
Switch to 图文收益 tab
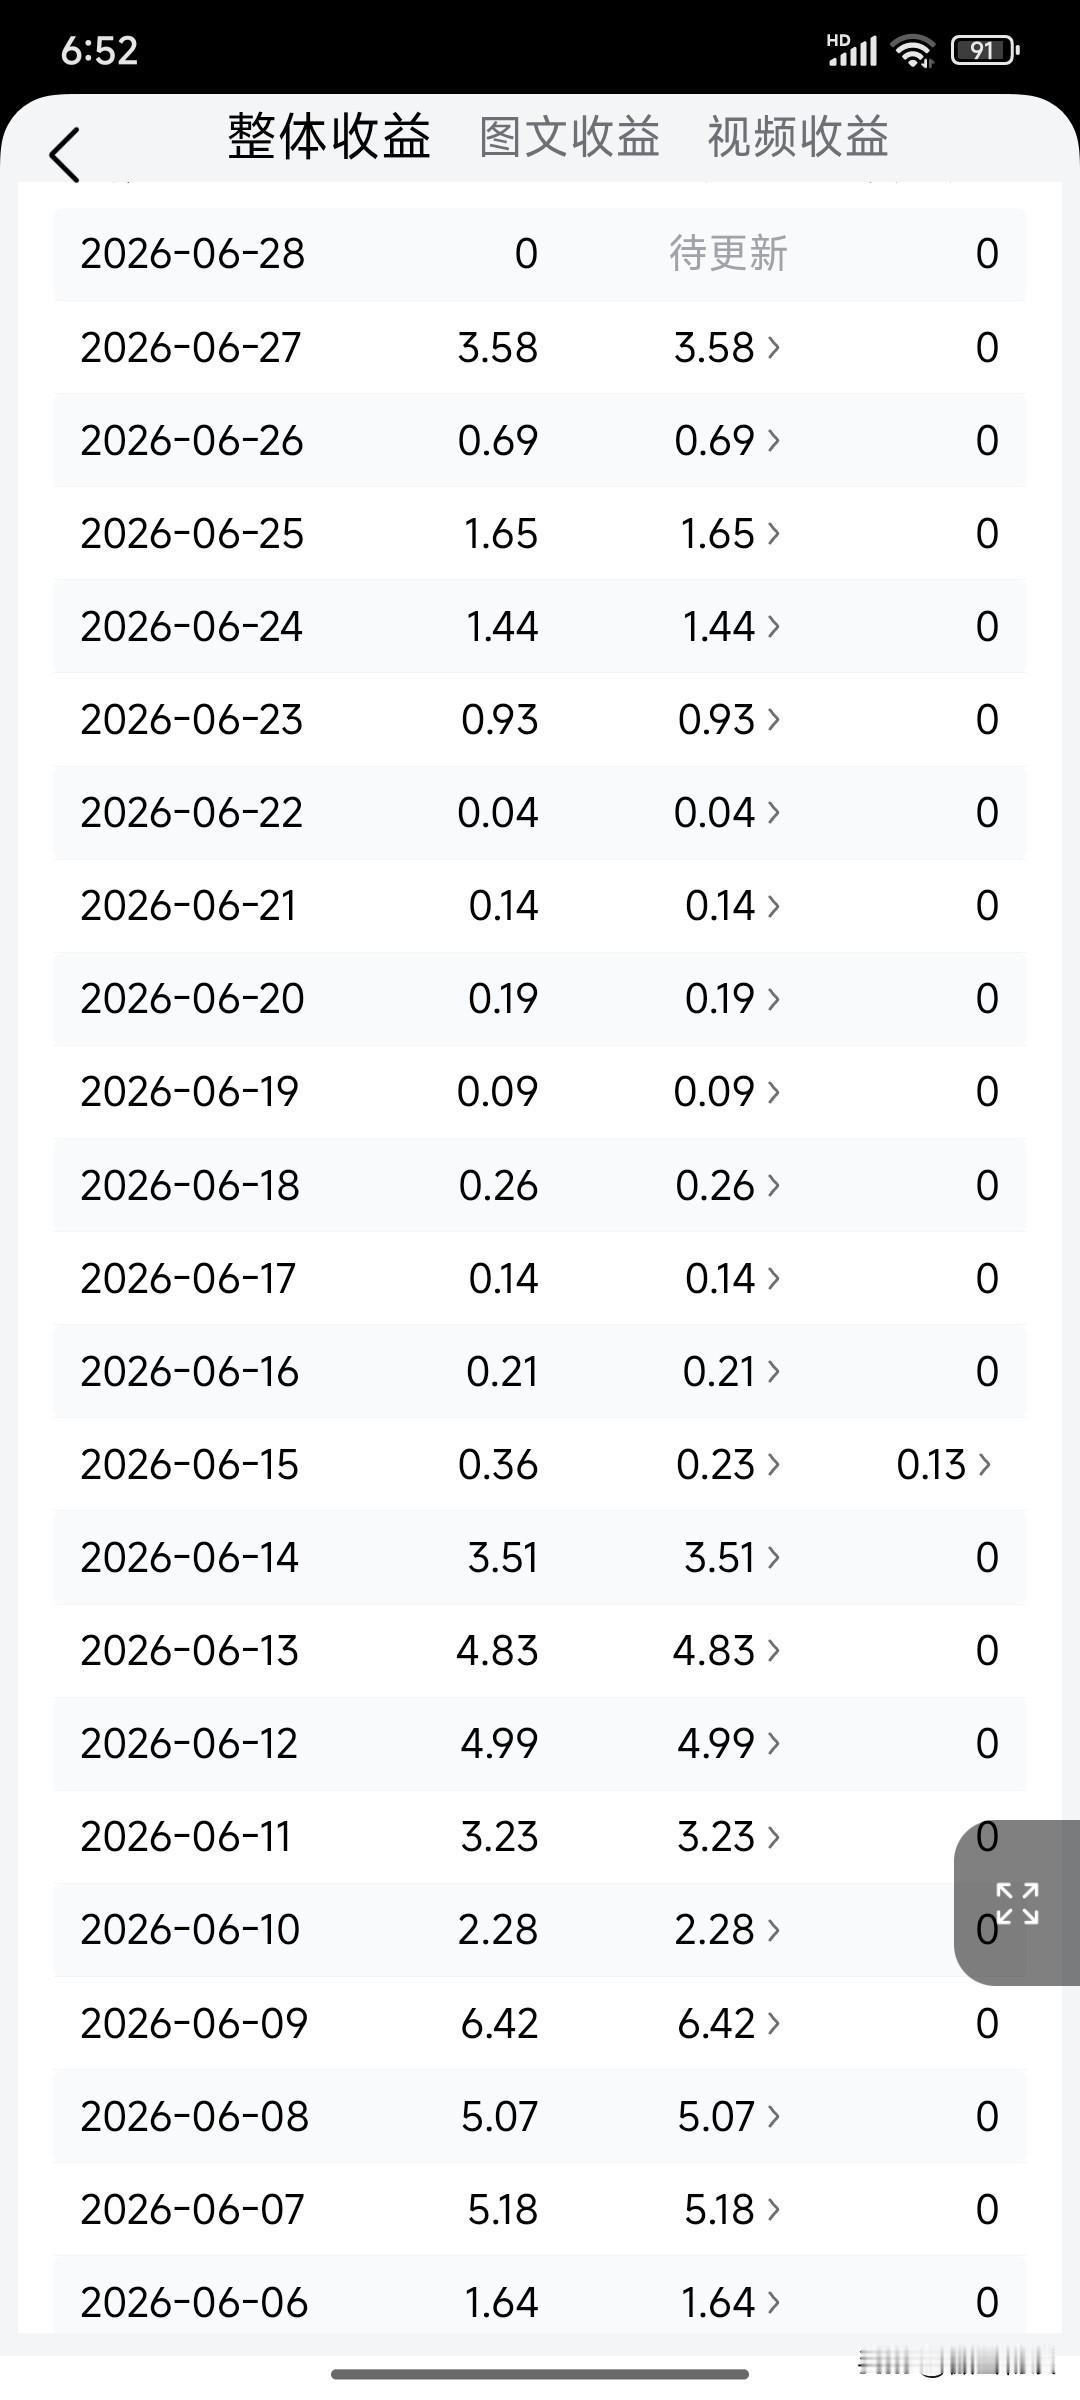pos(569,137)
